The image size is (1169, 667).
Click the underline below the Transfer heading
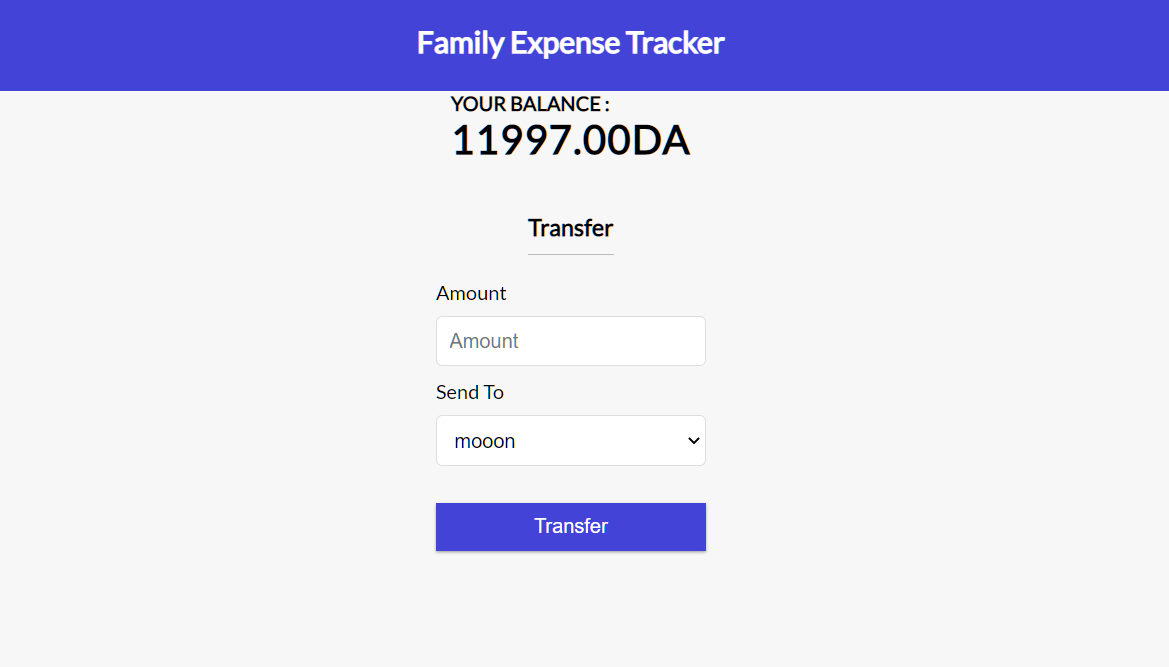click(570, 253)
